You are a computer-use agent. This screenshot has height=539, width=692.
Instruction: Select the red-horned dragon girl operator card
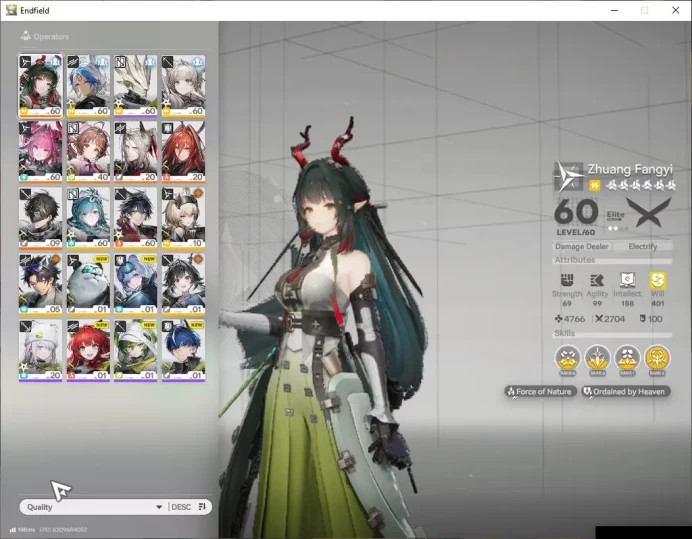[x=40, y=86]
